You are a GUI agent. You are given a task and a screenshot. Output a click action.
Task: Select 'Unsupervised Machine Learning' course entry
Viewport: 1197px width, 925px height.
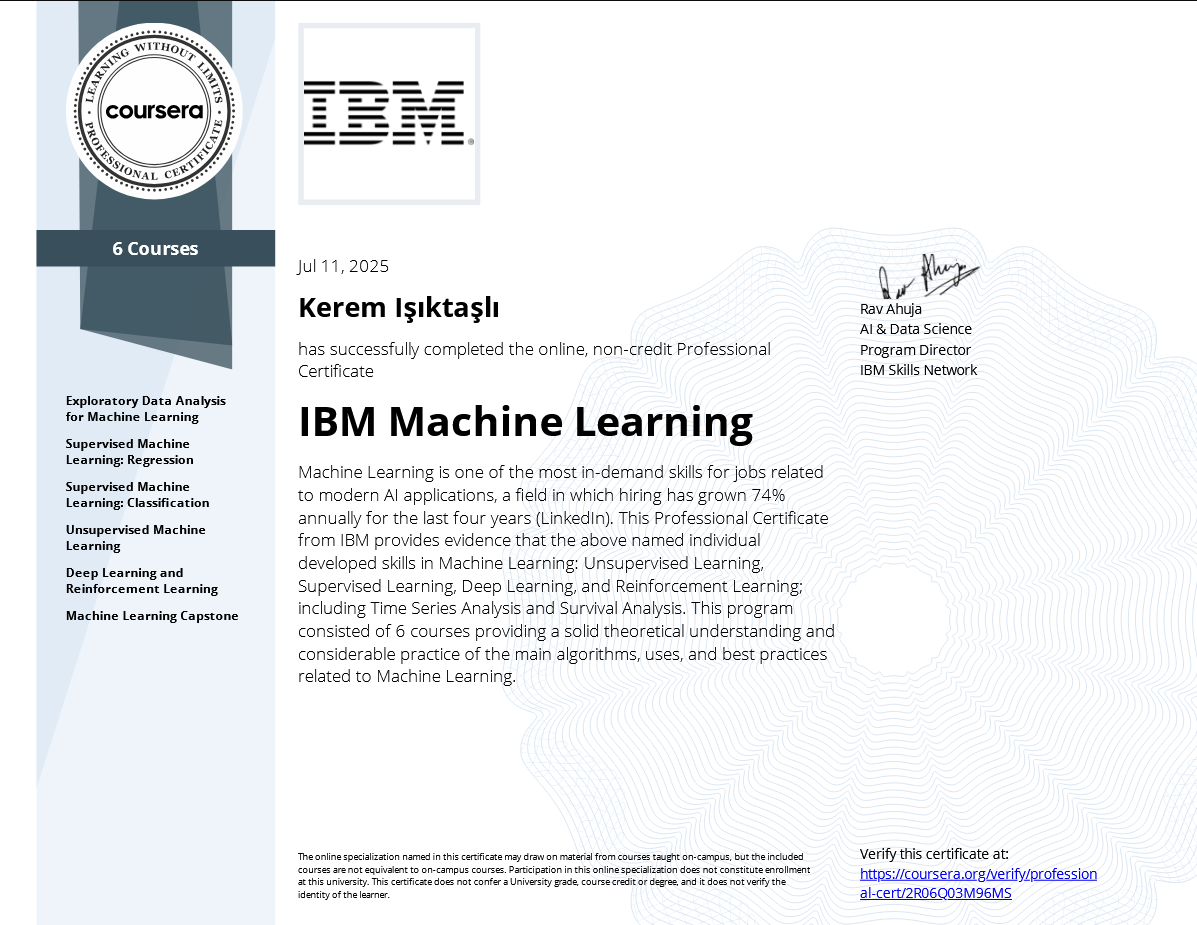(x=136, y=537)
